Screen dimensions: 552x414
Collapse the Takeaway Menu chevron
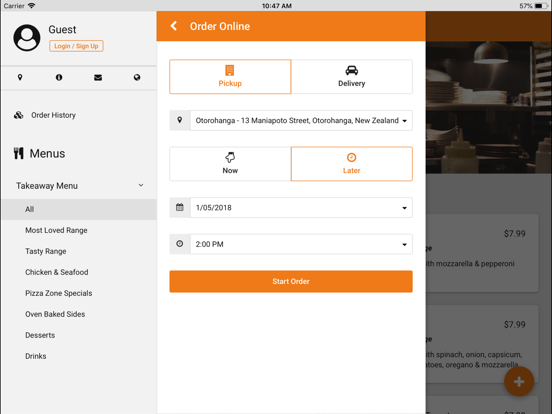(141, 185)
